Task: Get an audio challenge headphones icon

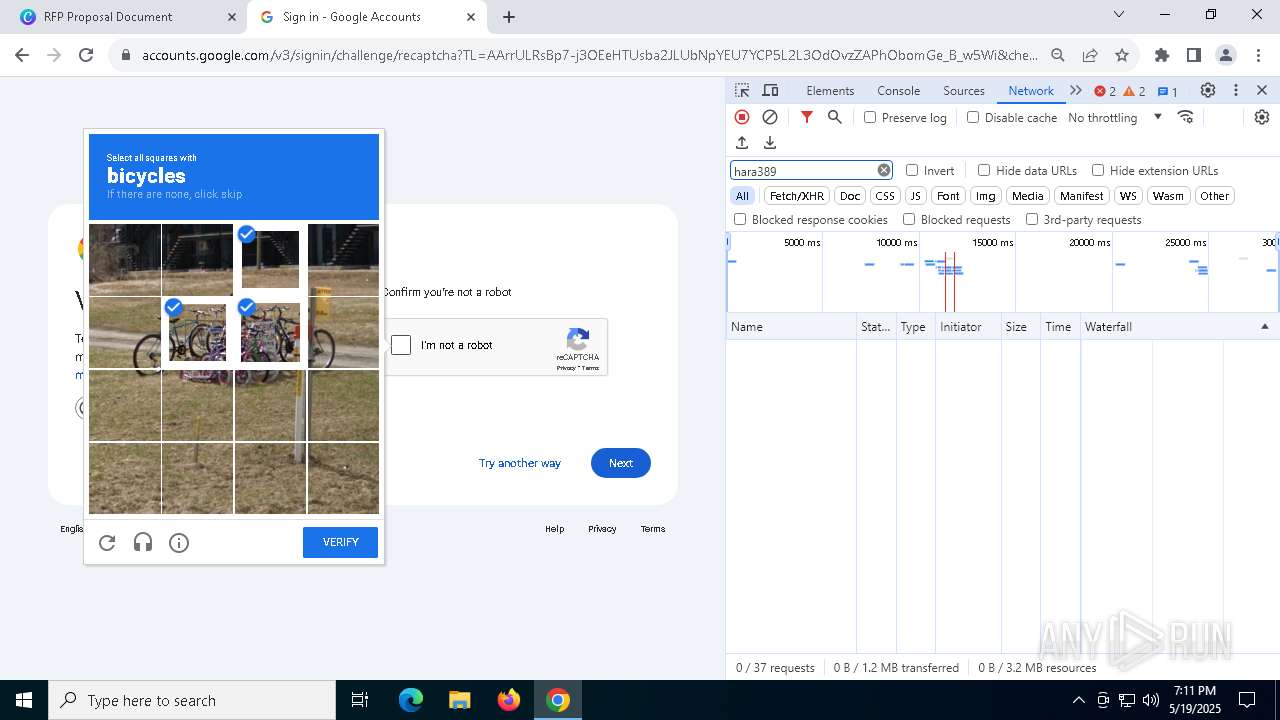Action: point(143,543)
